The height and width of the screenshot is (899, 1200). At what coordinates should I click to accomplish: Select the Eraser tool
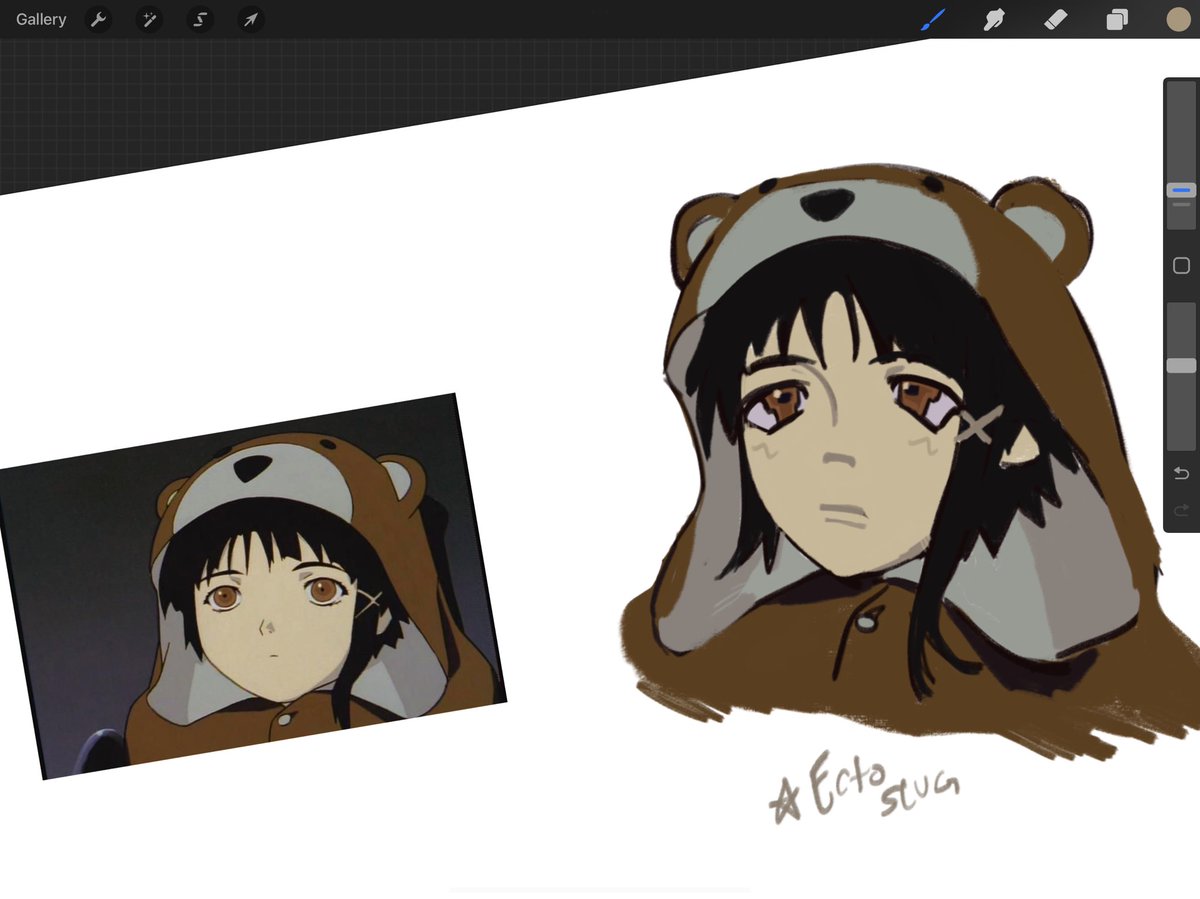1056,19
